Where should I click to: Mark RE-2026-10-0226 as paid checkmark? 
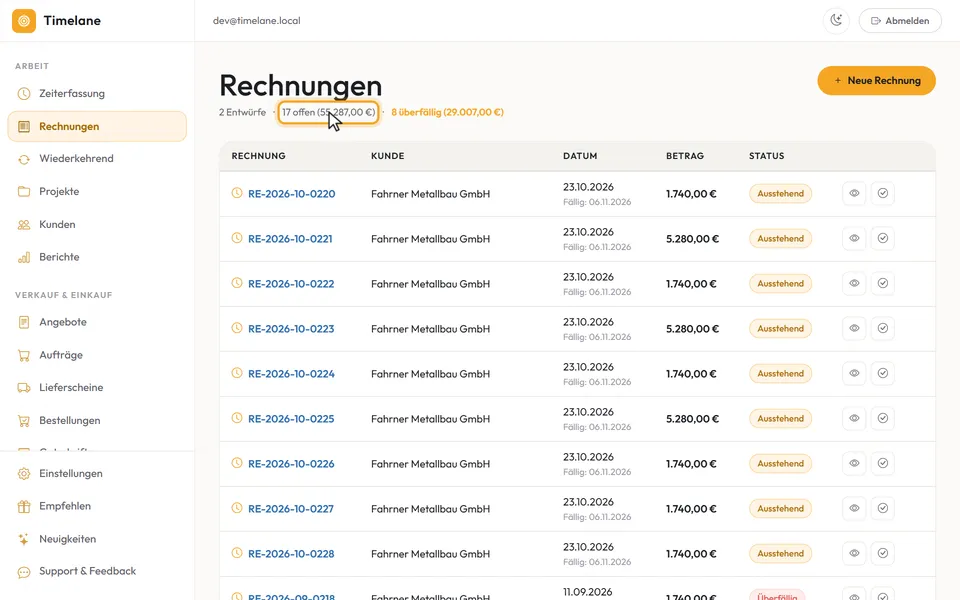(x=883, y=463)
